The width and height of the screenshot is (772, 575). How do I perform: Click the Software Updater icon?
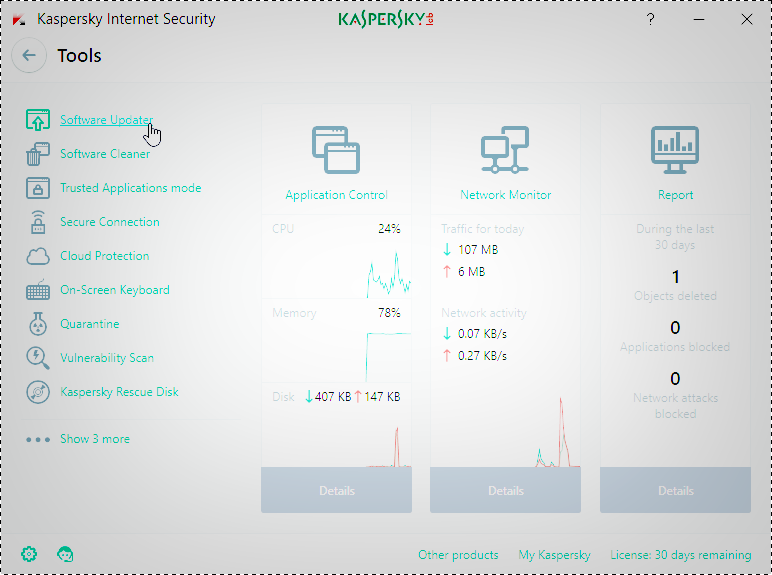click(37, 120)
